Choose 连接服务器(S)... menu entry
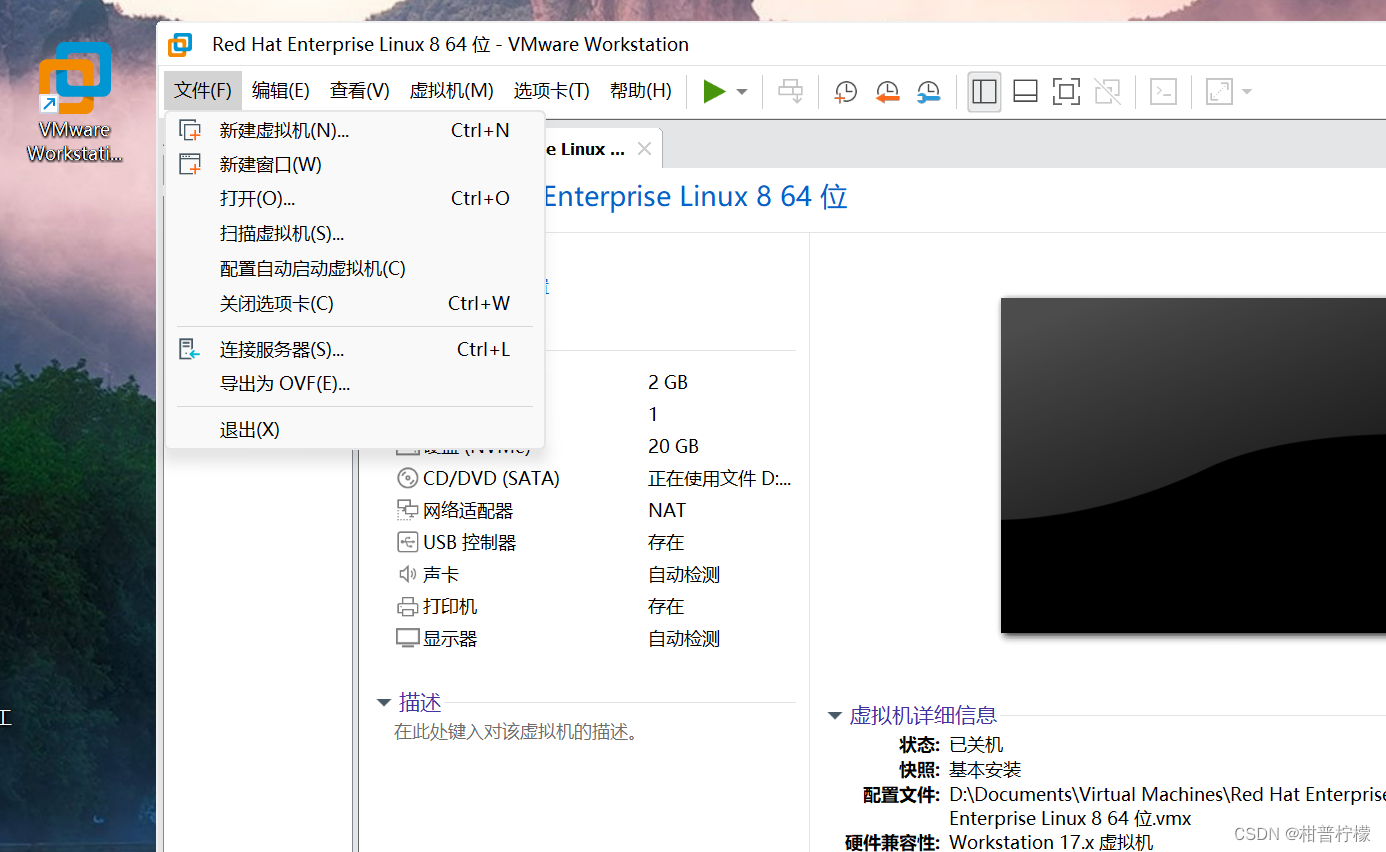The width and height of the screenshot is (1386, 852). pos(355,349)
